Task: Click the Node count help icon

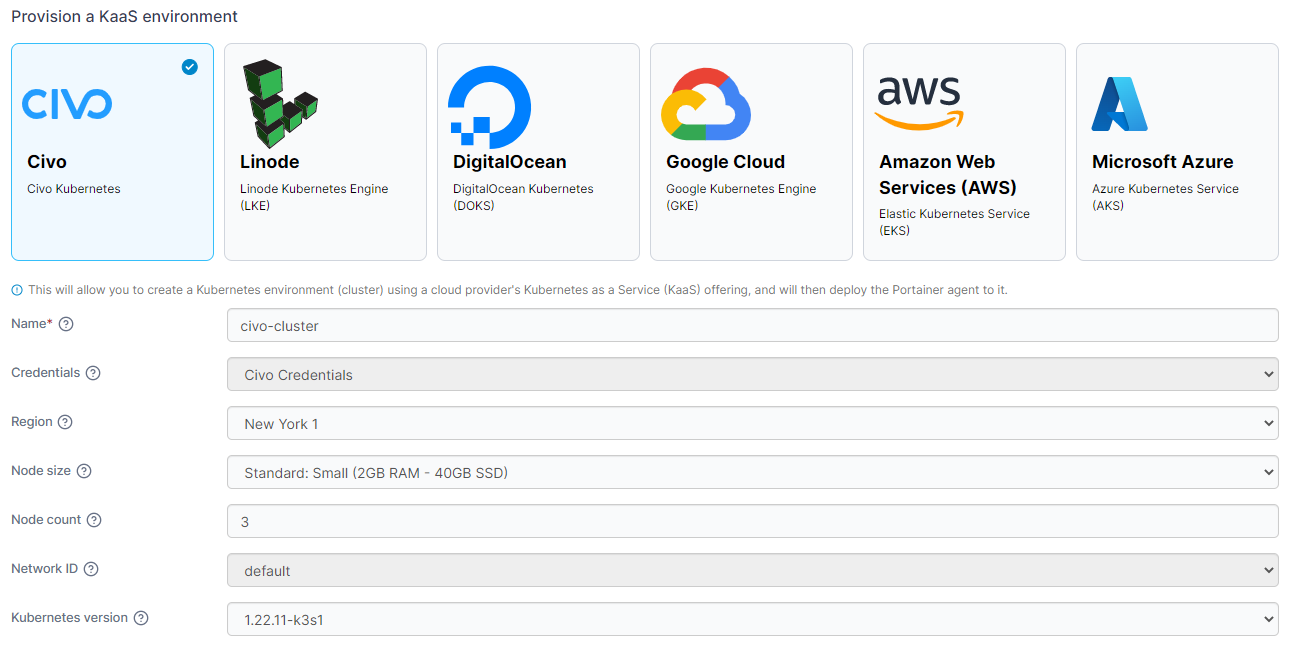Action: (94, 519)
